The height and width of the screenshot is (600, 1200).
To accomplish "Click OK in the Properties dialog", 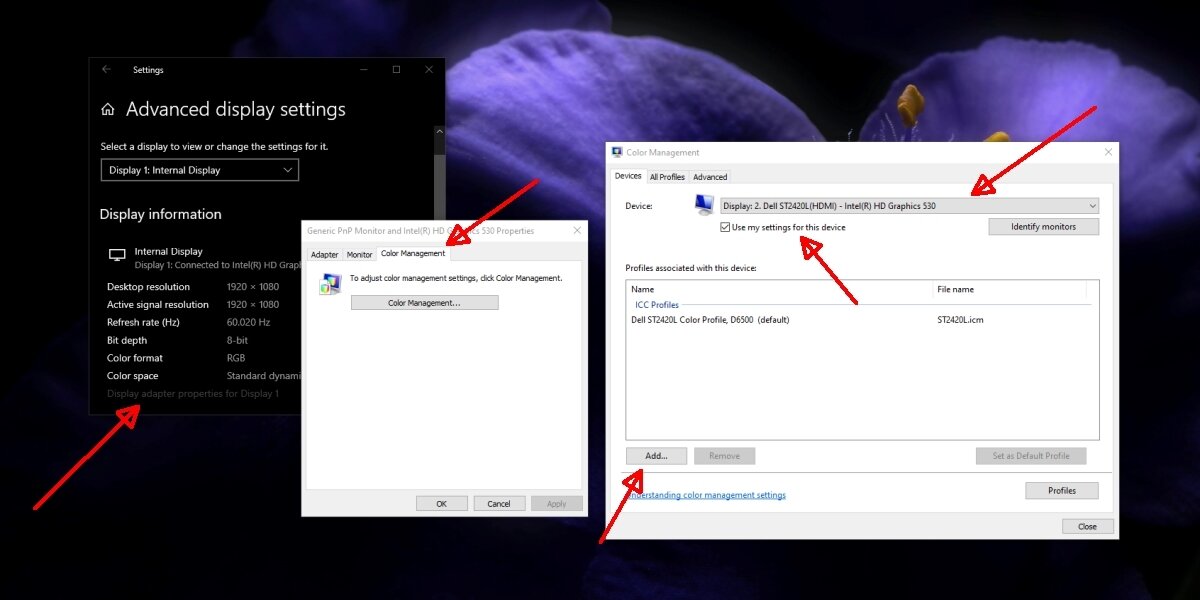I will (x=441, y=504).
